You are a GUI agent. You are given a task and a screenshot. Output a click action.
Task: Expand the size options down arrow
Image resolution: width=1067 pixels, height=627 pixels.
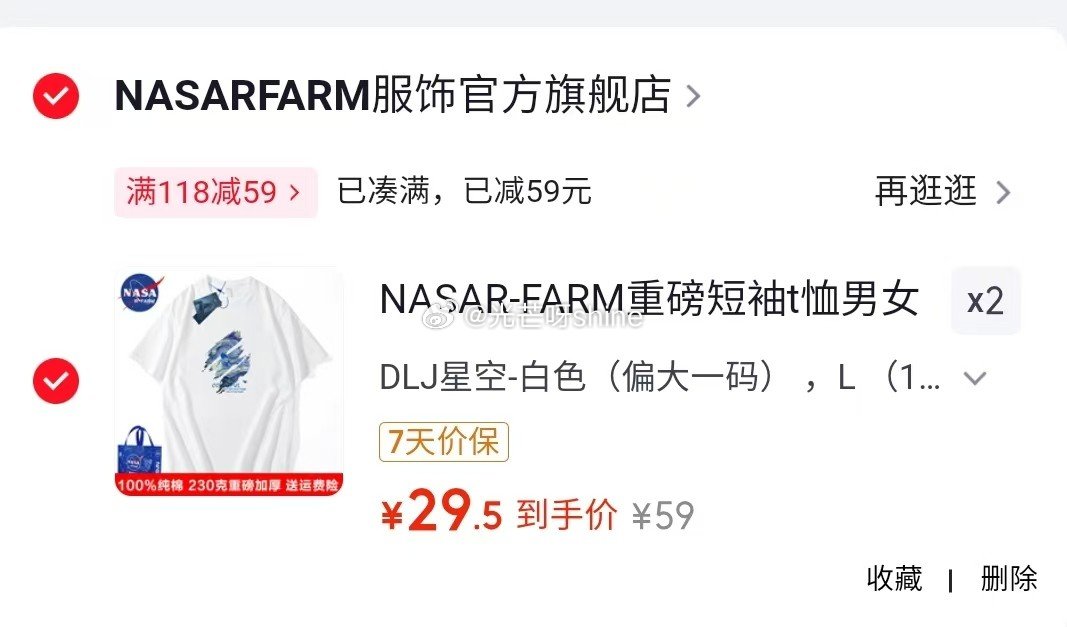coord(975,379)
